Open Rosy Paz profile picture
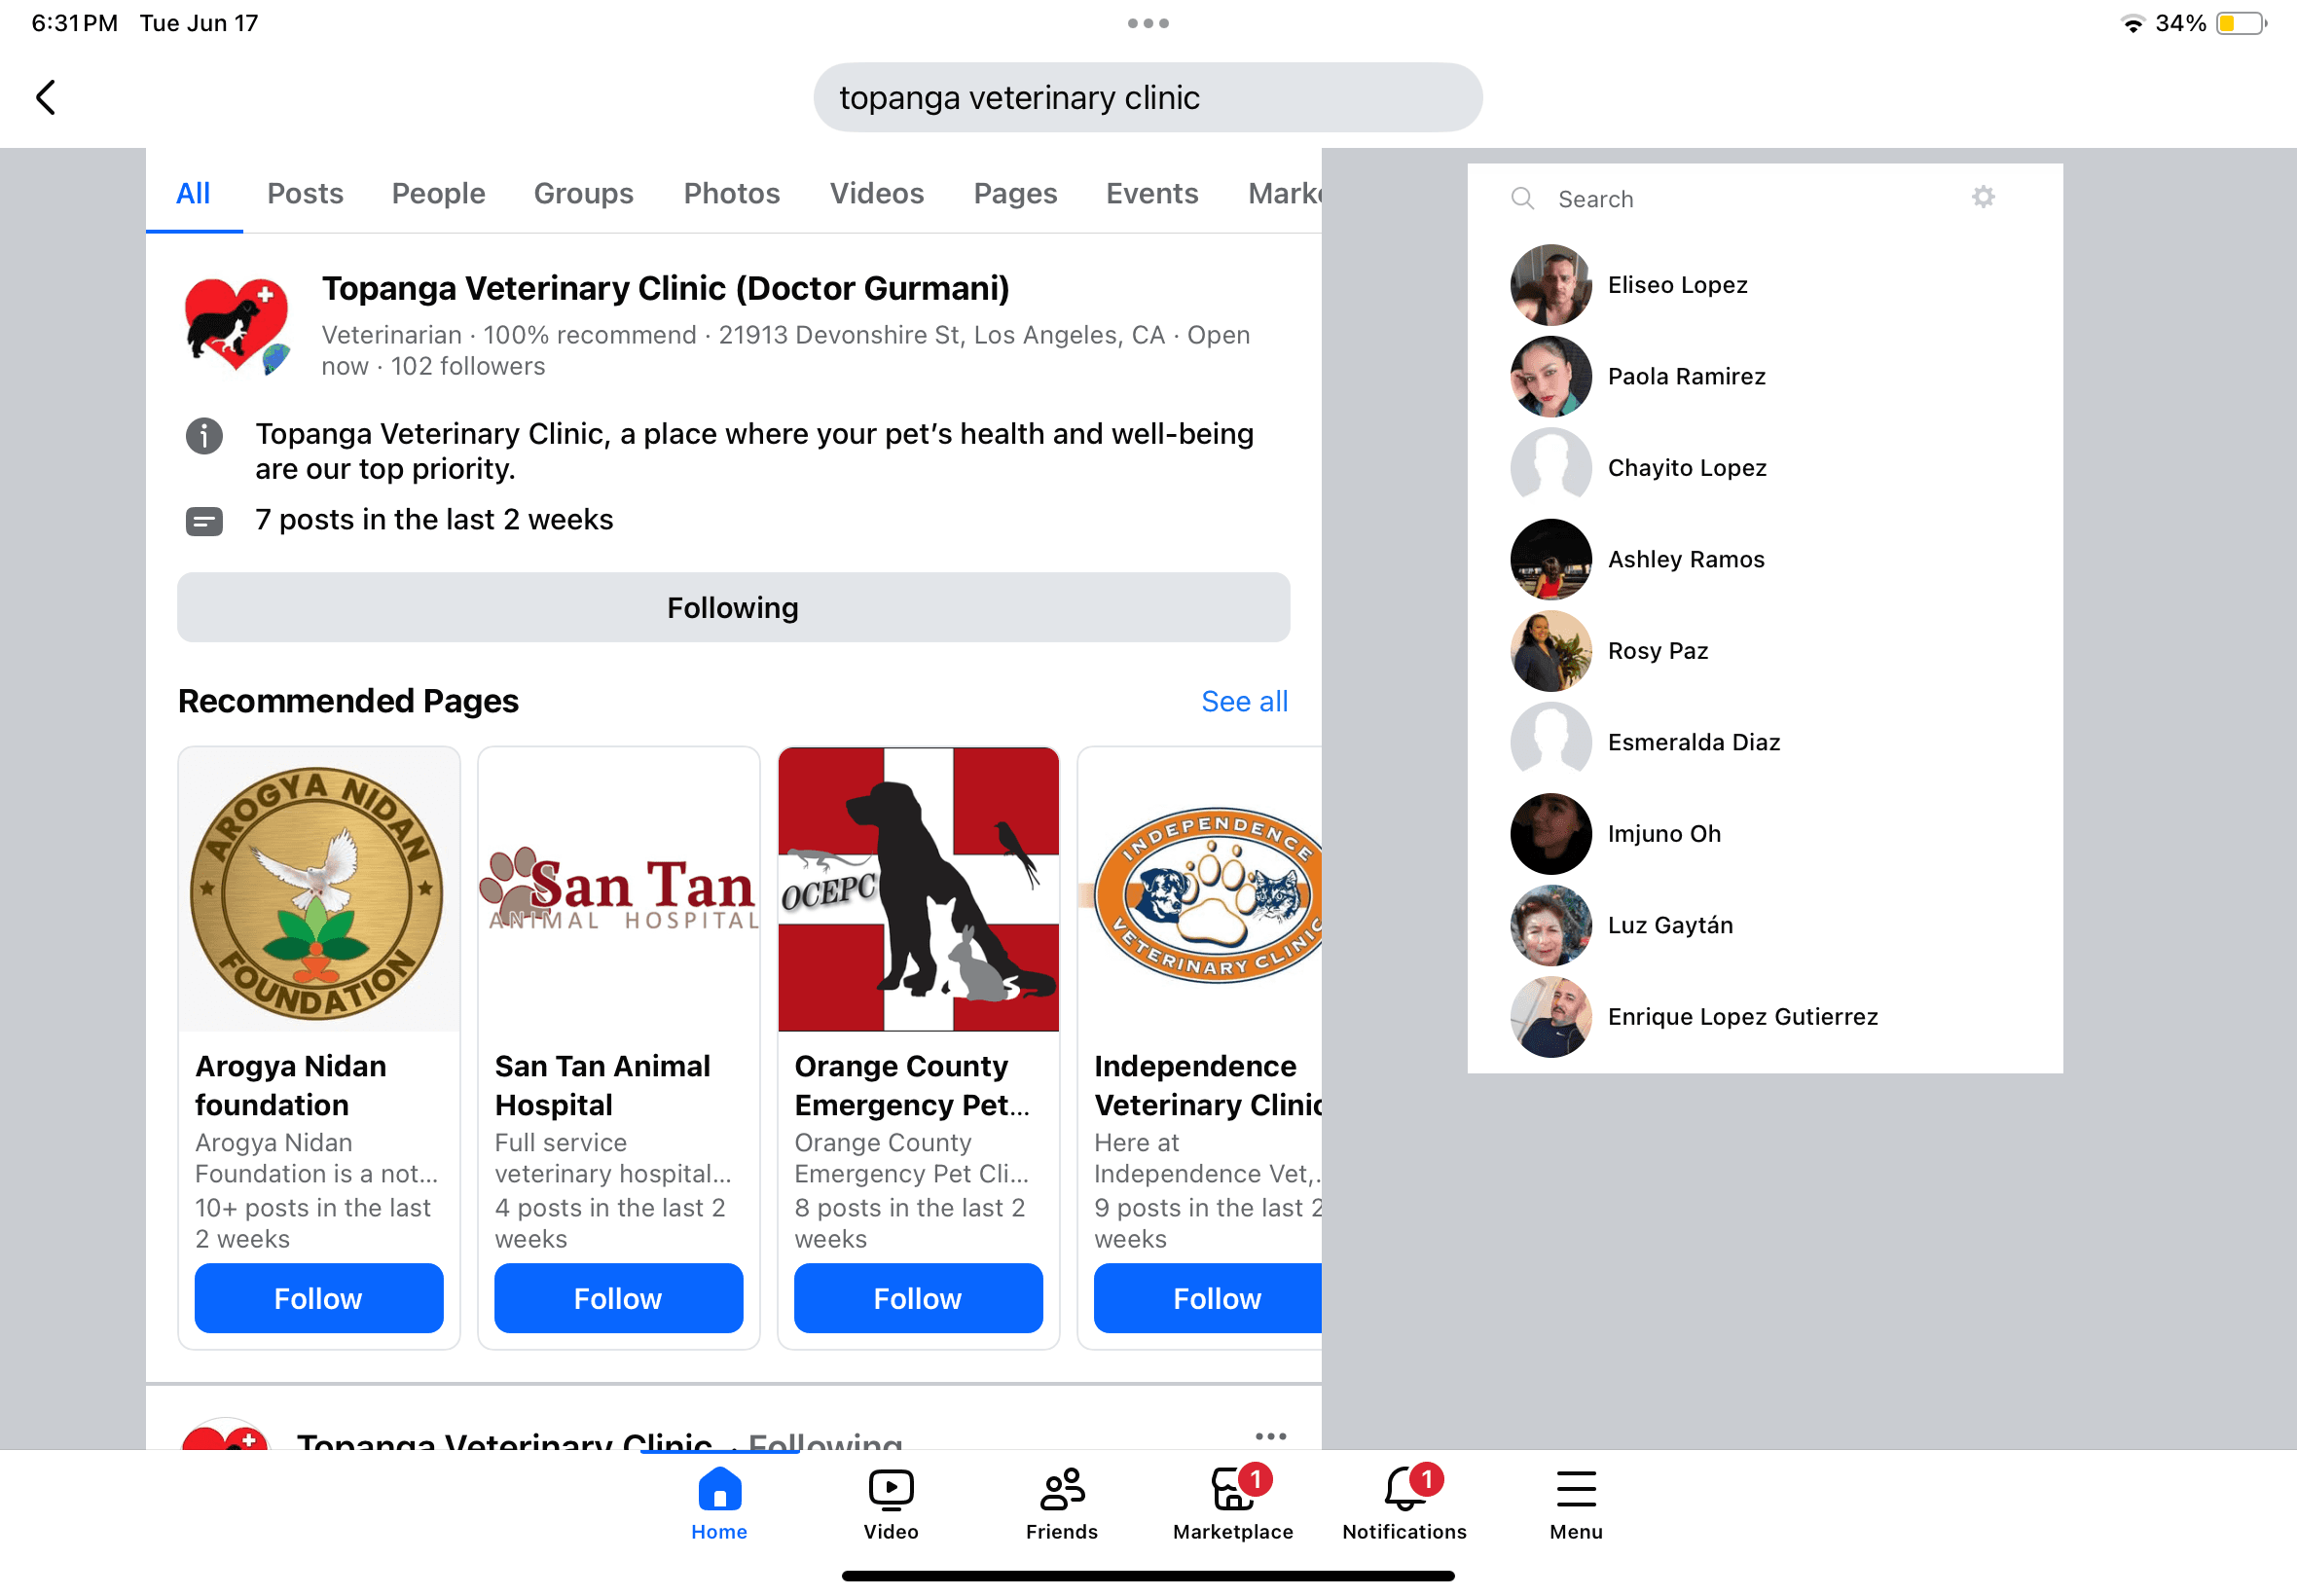The width and height of the screenshot is (2297, 1596). (1550, 651)
